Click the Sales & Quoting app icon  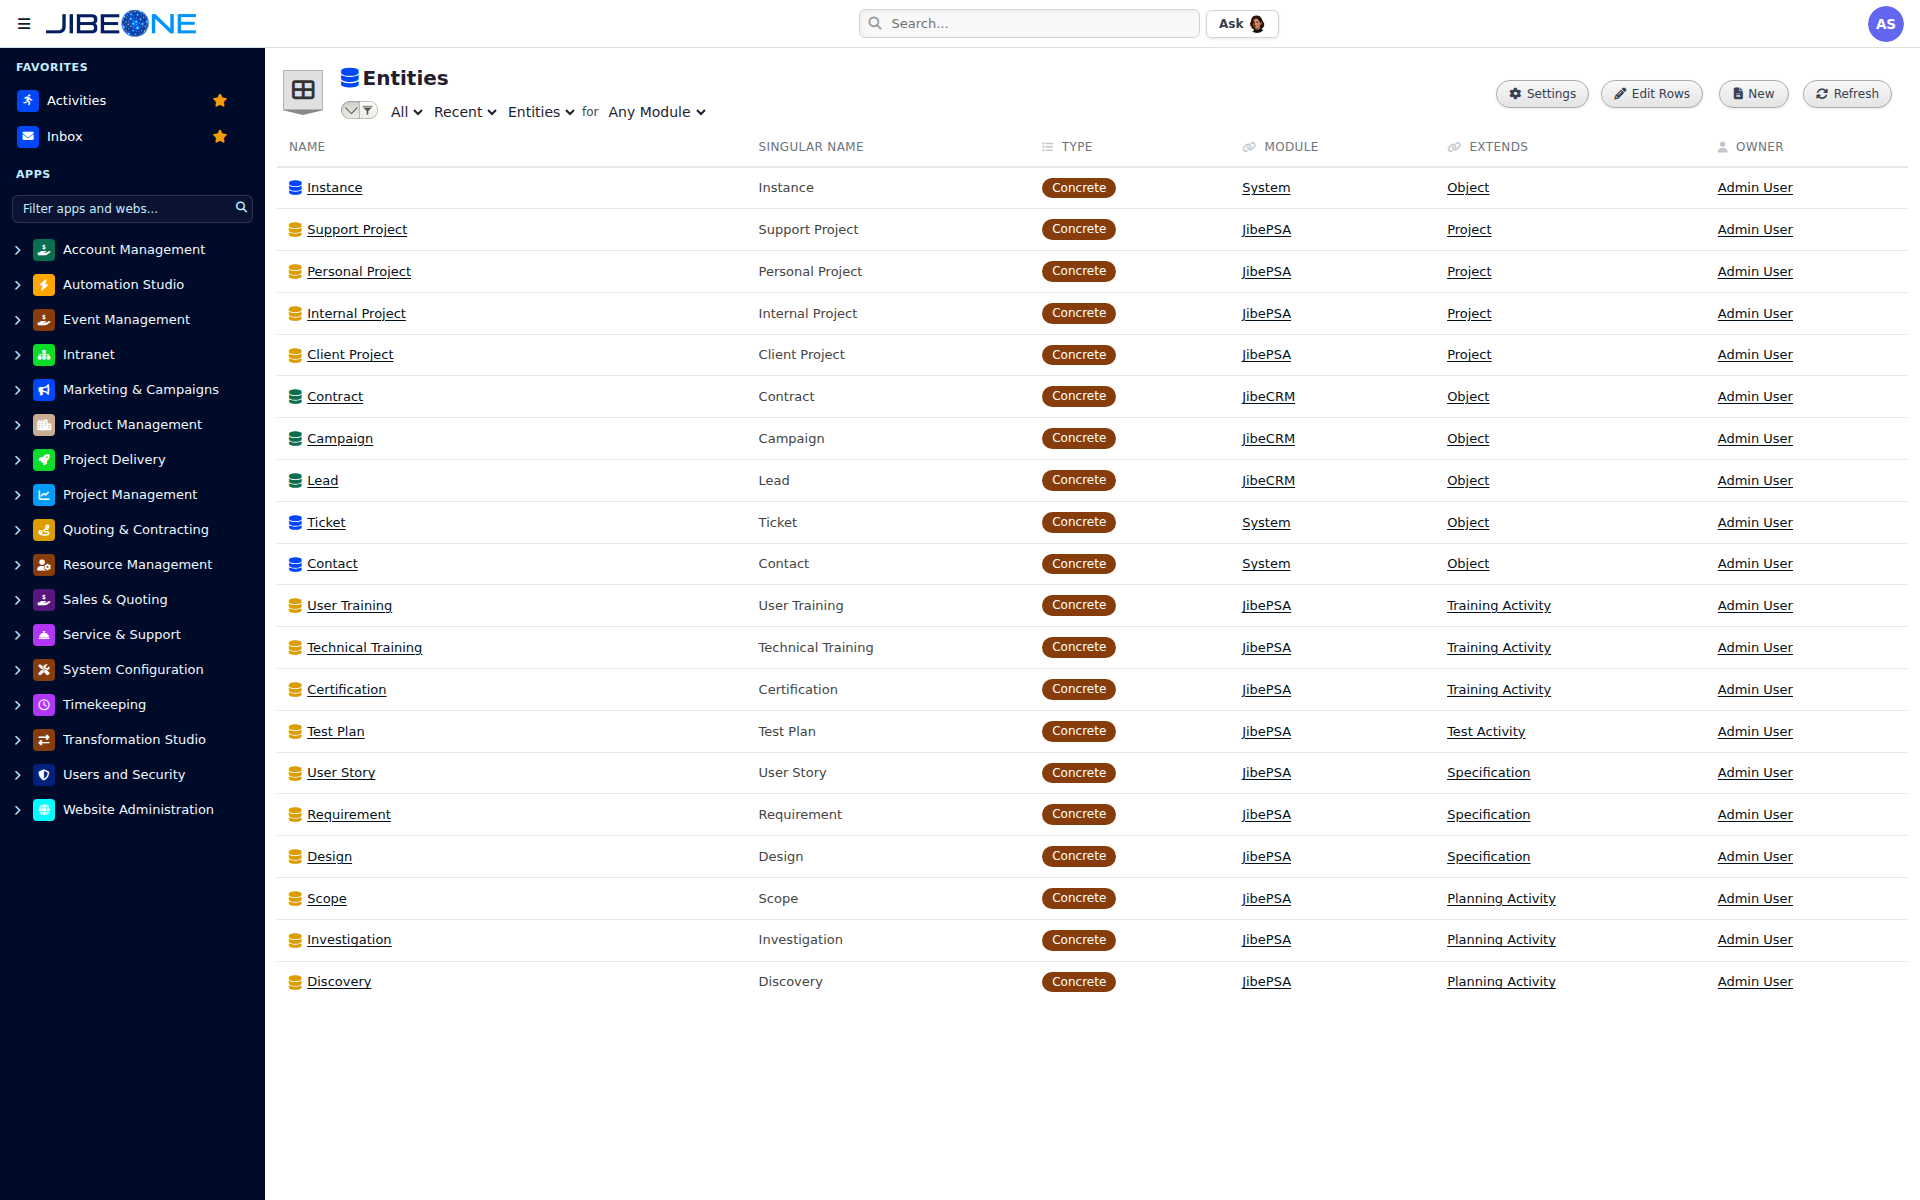[44, 600]
